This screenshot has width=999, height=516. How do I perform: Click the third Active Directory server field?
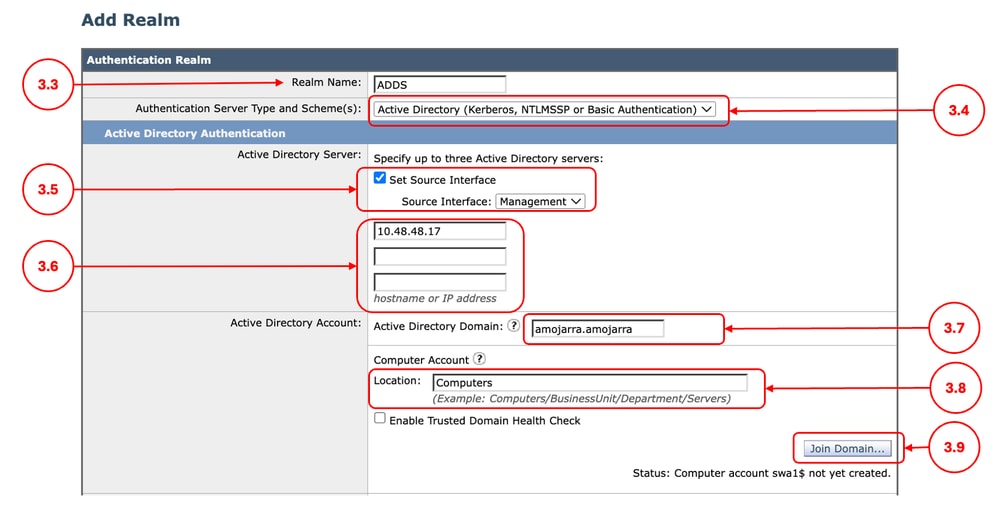coord(440,282)
